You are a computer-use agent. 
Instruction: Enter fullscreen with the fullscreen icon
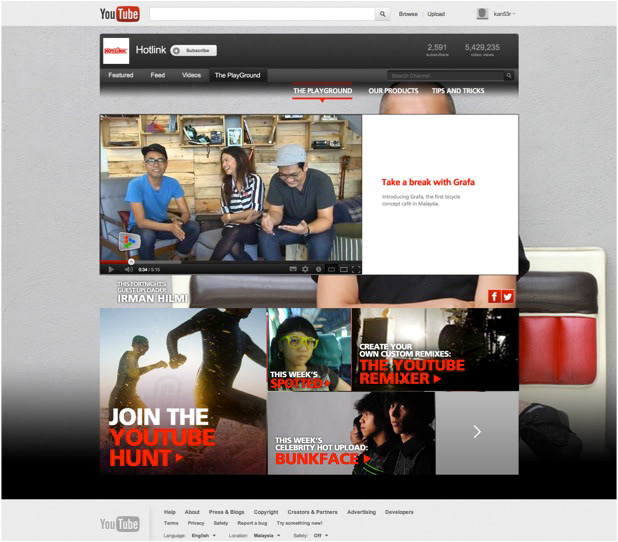click(x=356, y=269)
